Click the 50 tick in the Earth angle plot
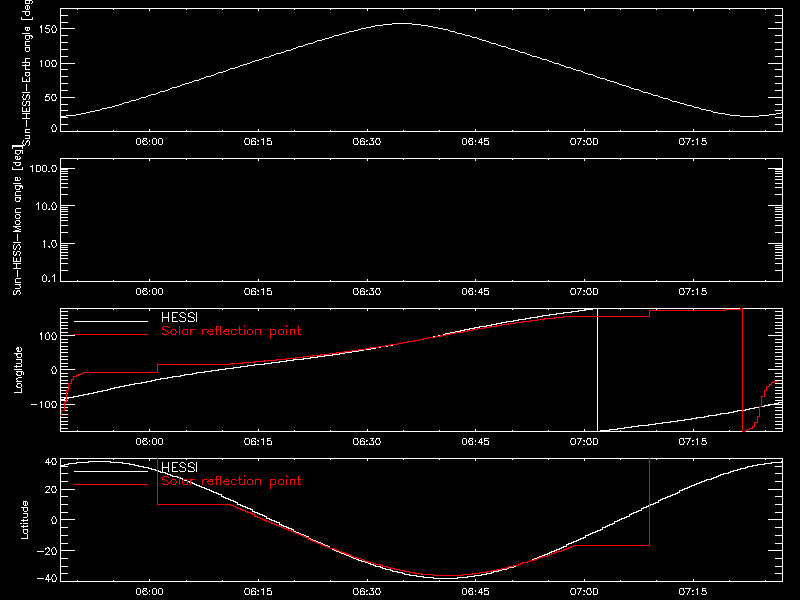 (x=51, y=98)
